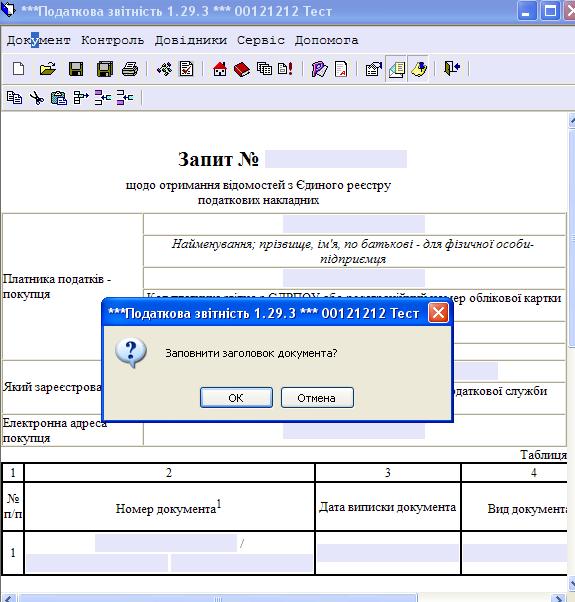Click the Вид документа cell in row 1
This screenshot has width=575, height=602.
pyautogui.click(x=515, y=553)
